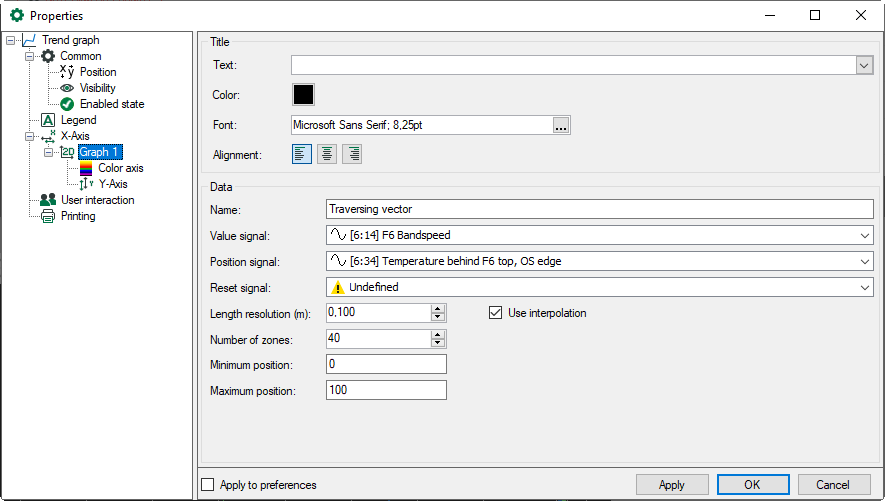Screen dimensions: 885x501
Task: Align title text to the left
Action: (301, 154)
